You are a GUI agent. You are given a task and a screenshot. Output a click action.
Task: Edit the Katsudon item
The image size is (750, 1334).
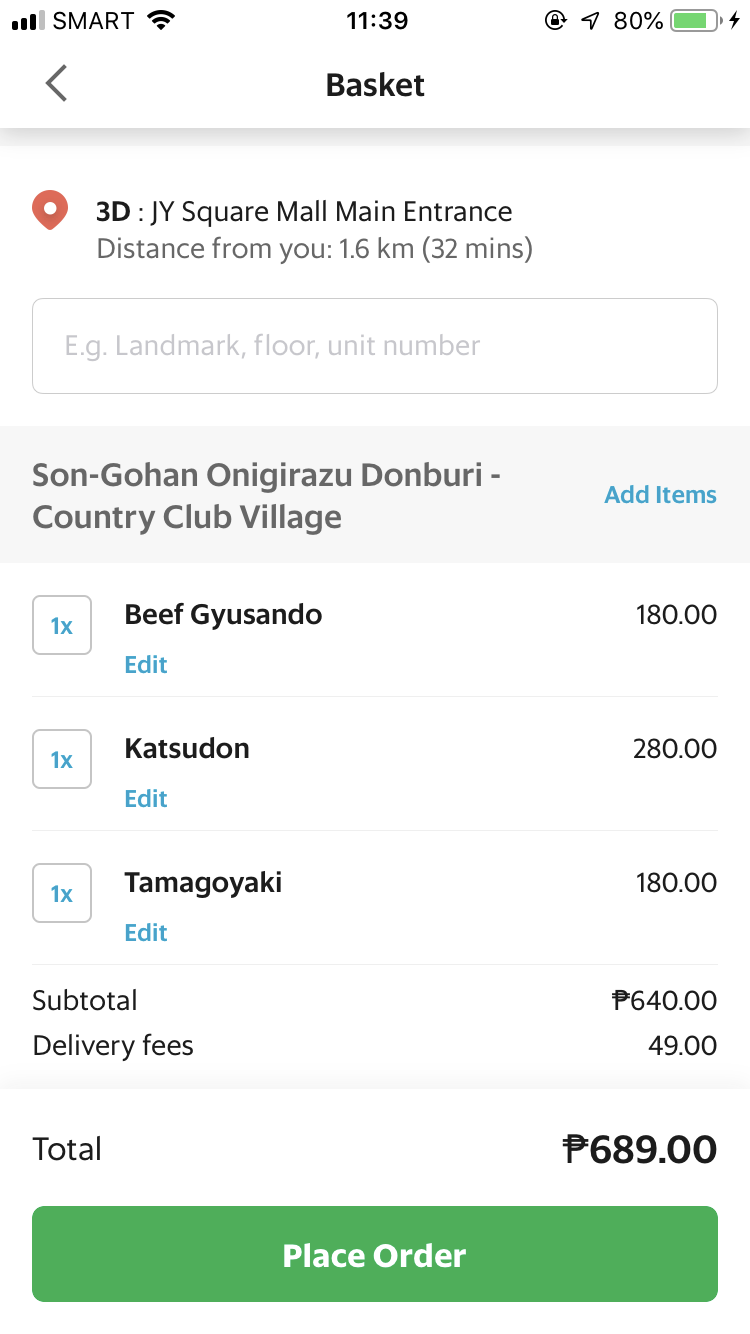tap(146, 799)
